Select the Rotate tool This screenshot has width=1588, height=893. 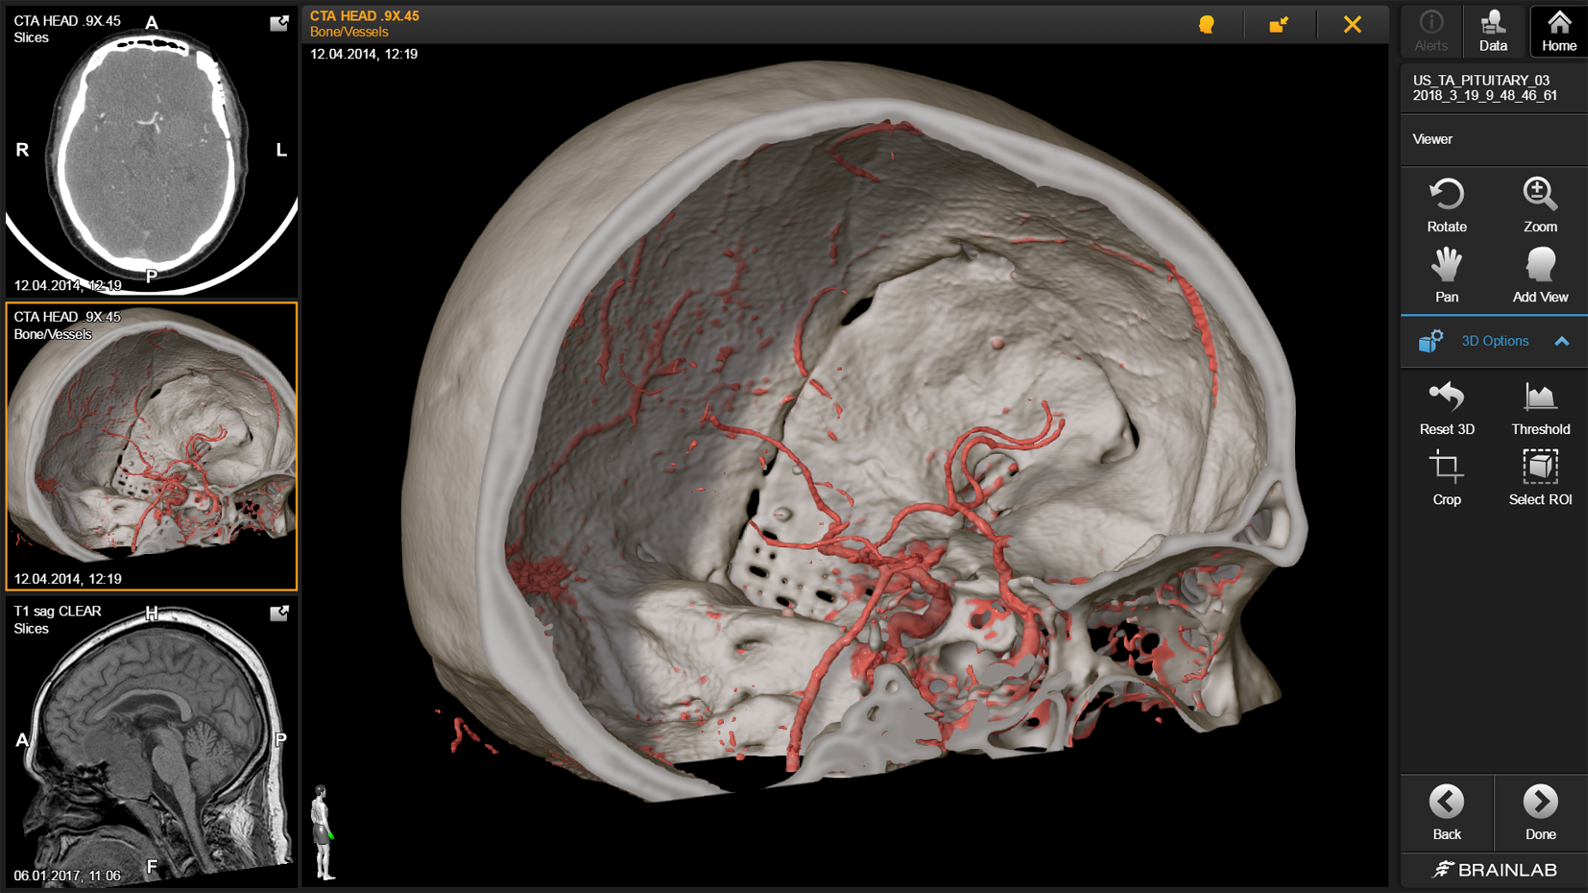[x=1446, y=205]
